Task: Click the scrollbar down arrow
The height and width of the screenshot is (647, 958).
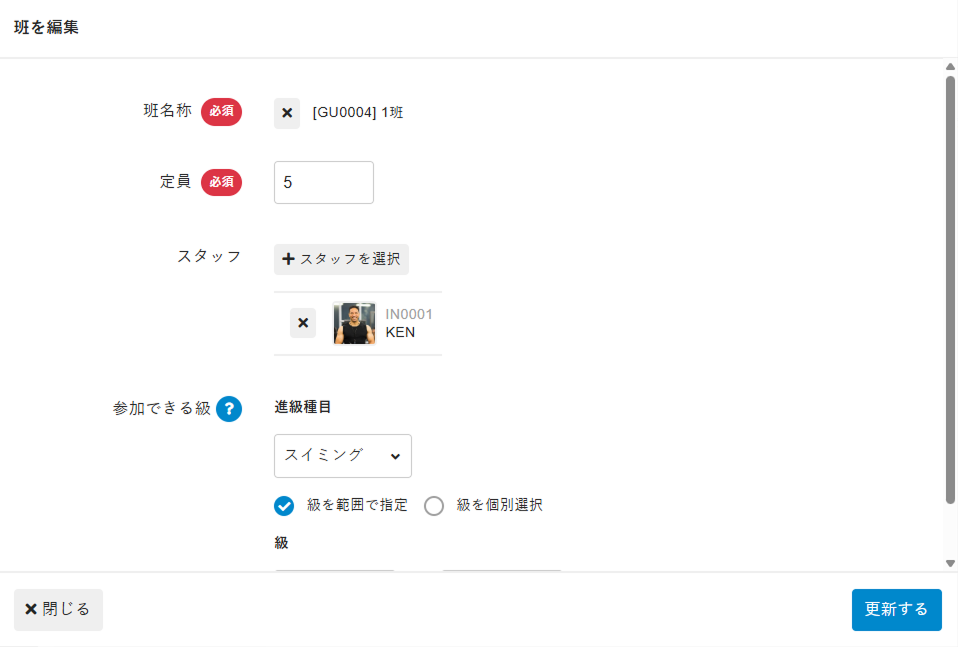Action: (950, 563)
